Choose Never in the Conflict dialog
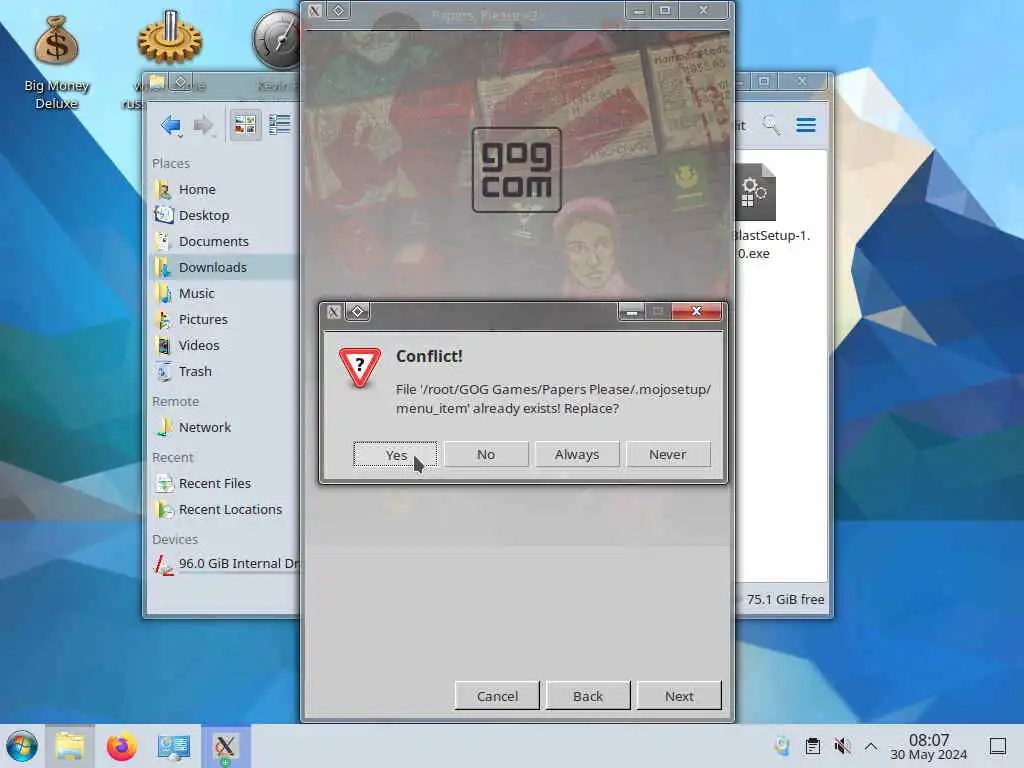This screenshot has width=1024, height=768. click(667, 455)
